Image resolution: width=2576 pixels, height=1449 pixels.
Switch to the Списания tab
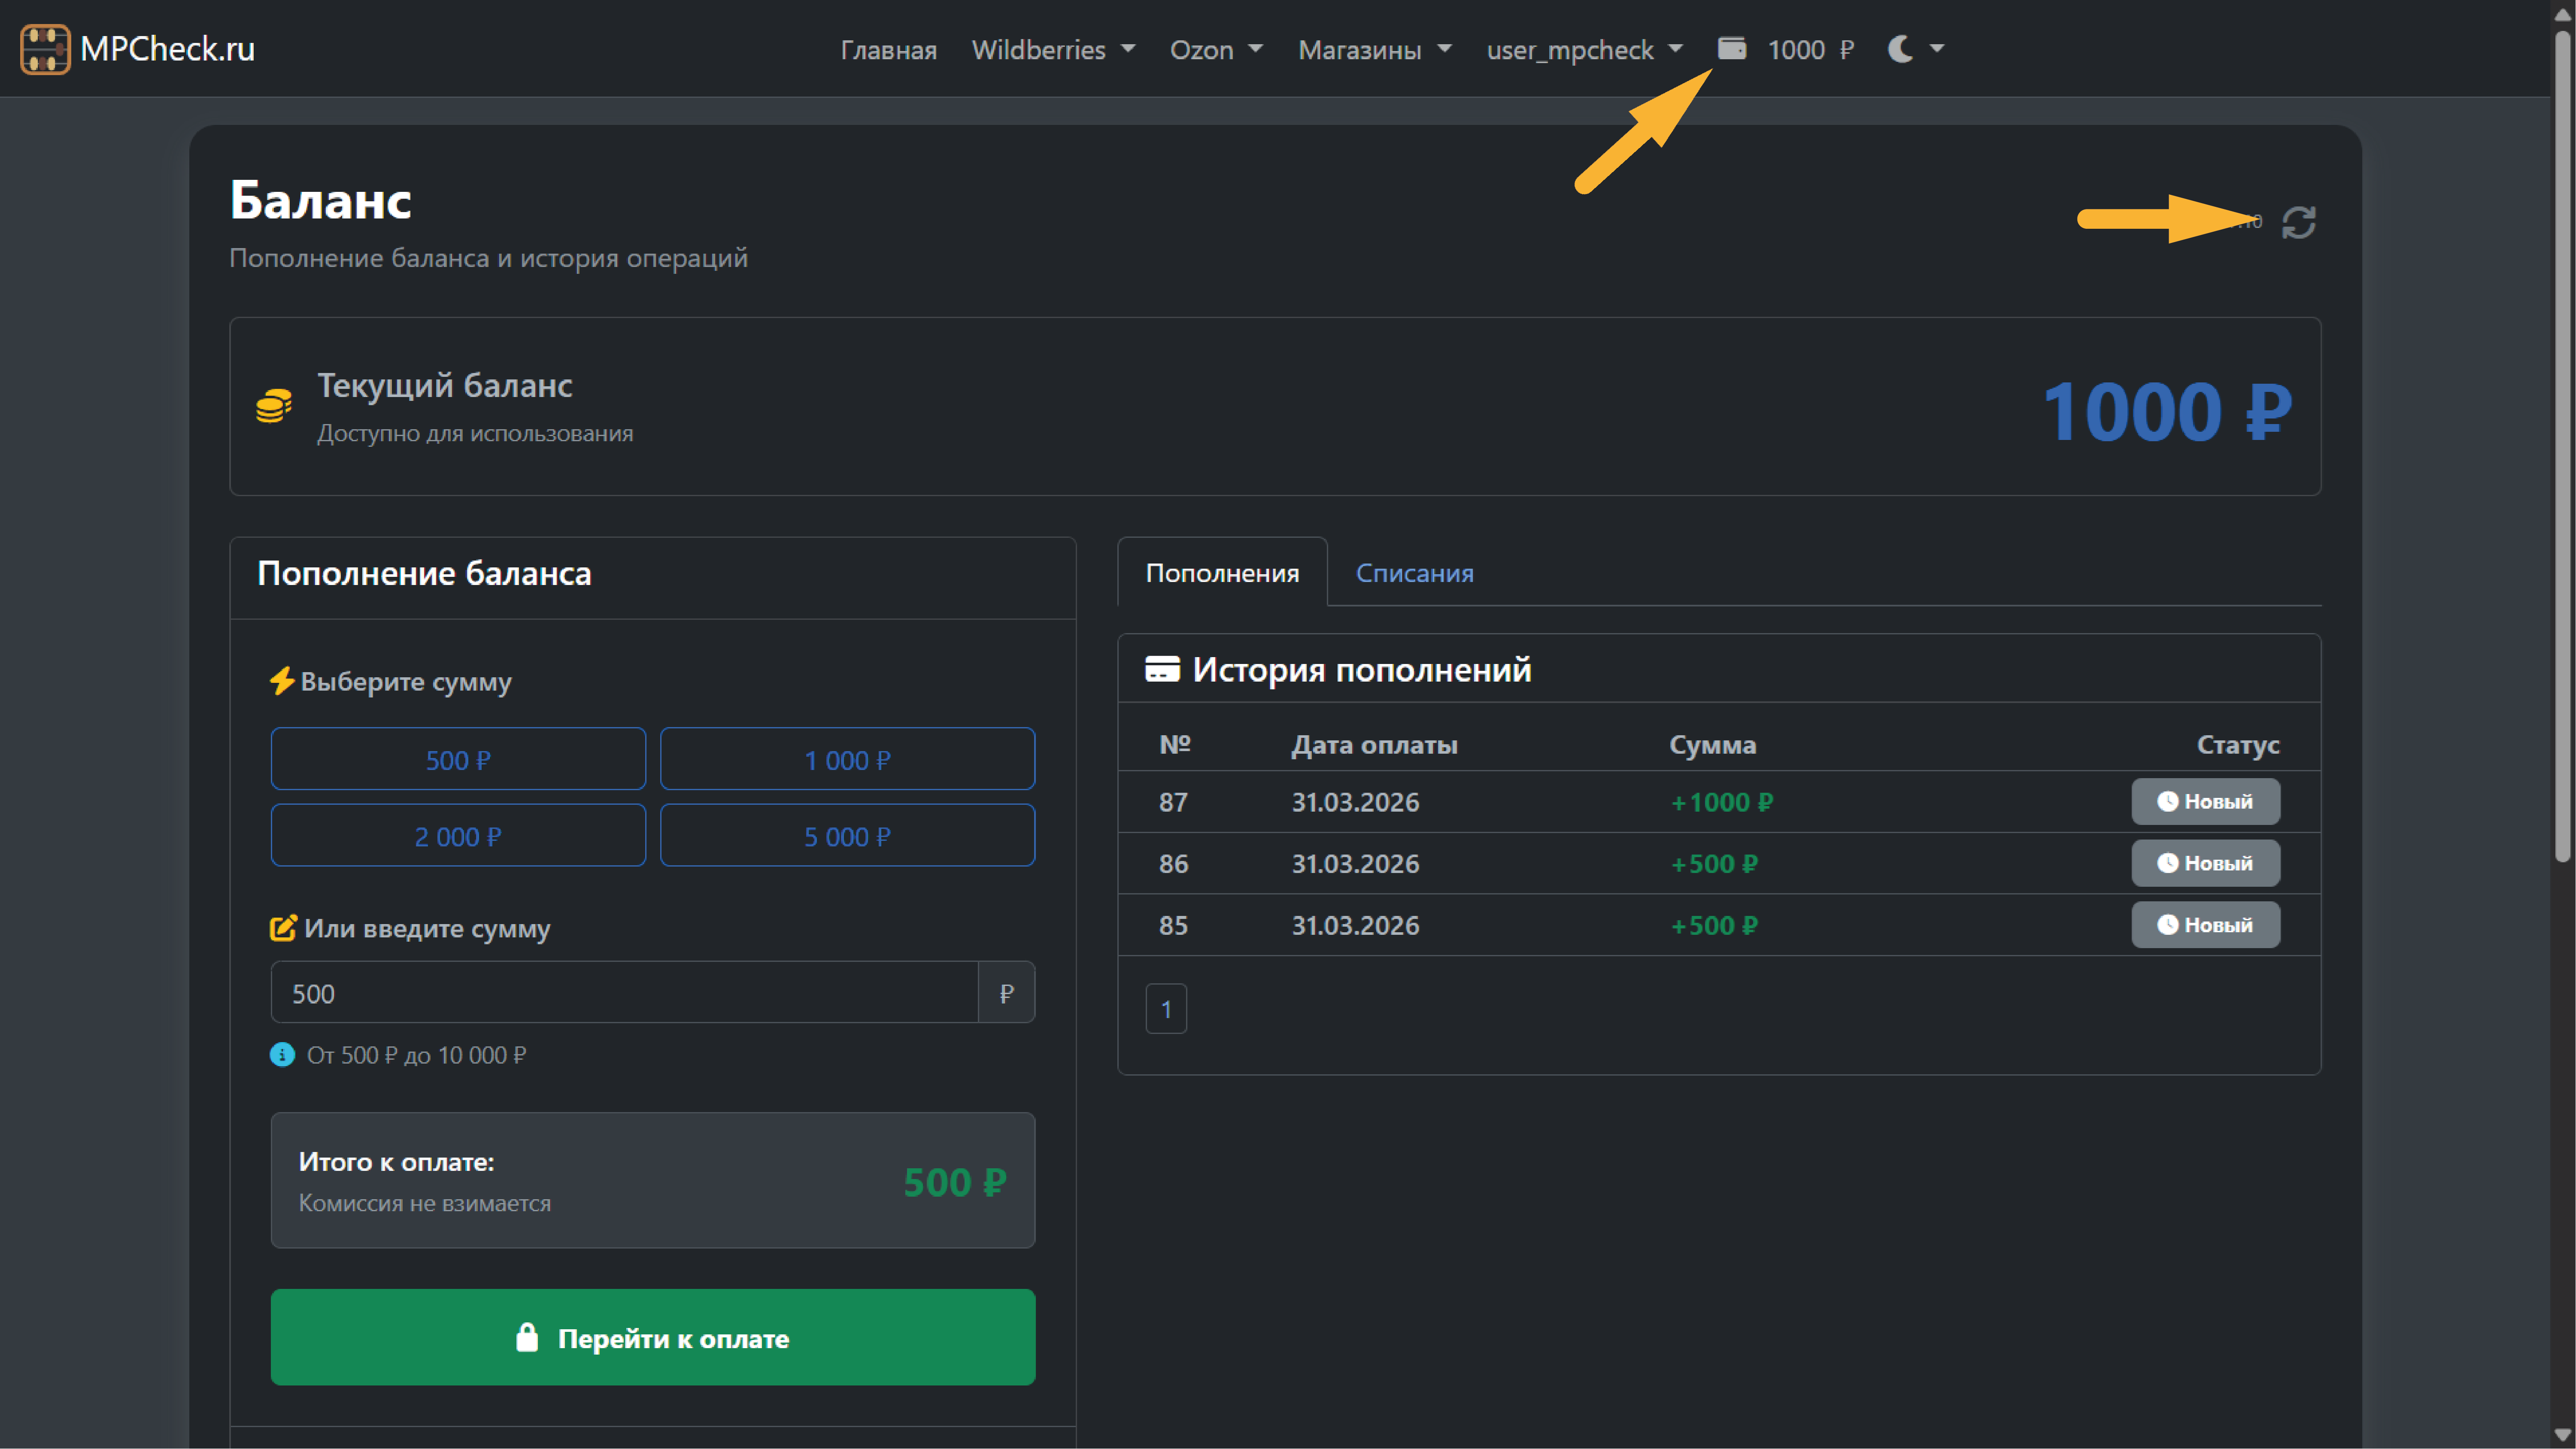(x=1414, y=573)
